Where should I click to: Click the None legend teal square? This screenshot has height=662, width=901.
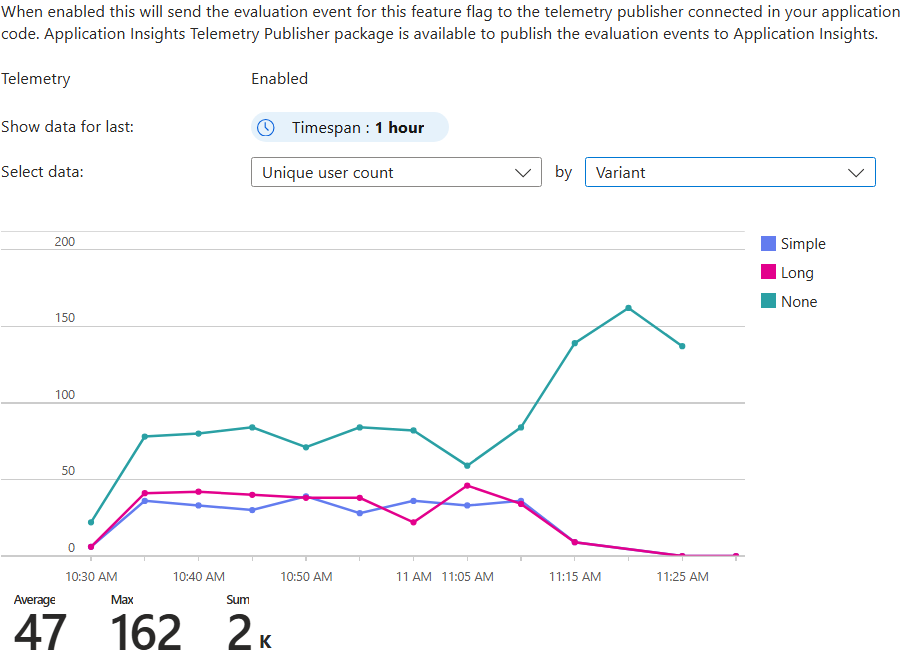pyautogui.click(x=769, y=301)
